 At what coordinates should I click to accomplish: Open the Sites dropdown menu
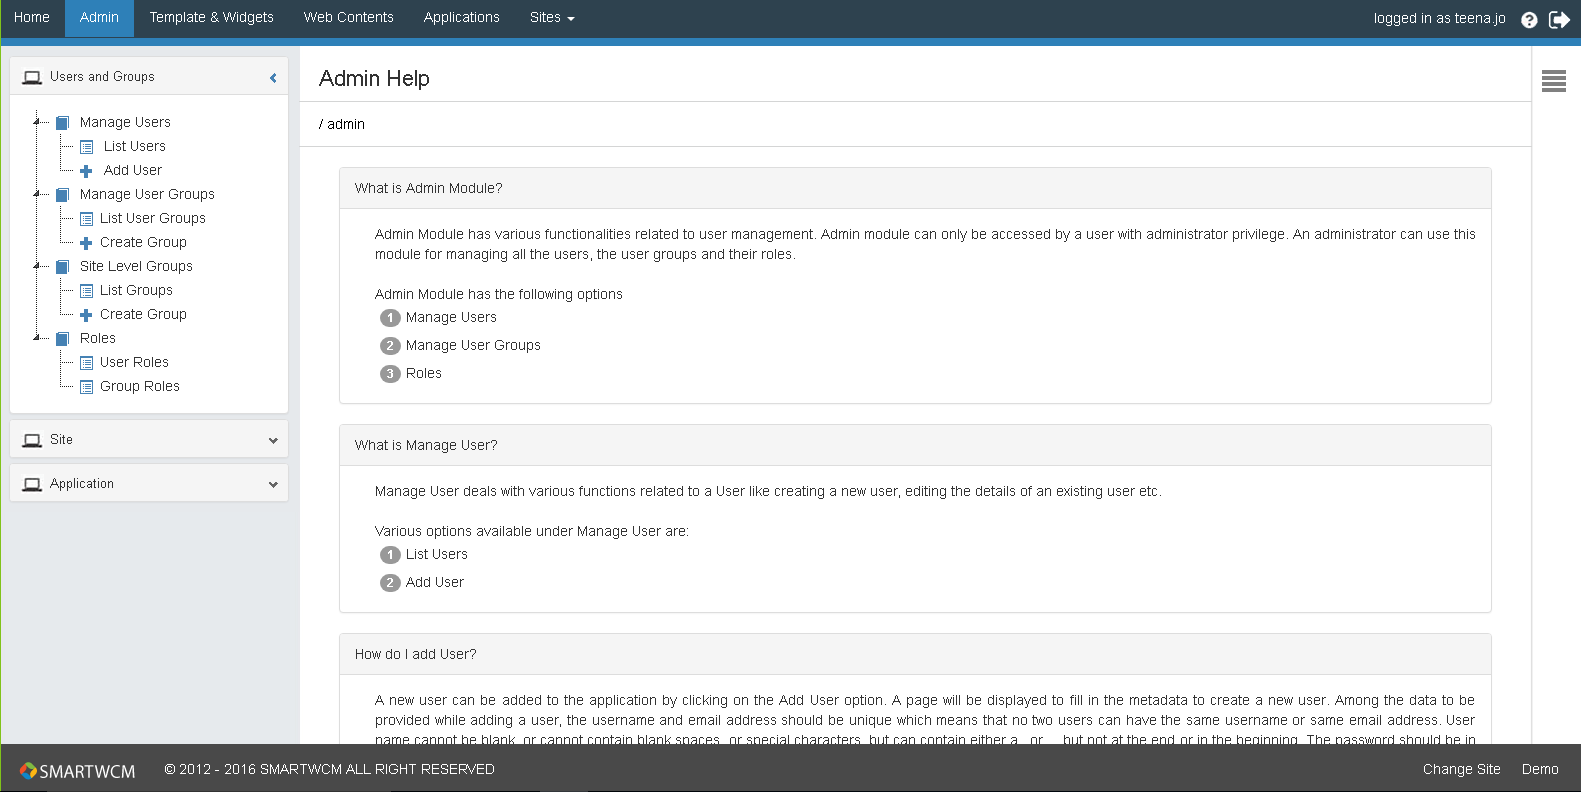coord(552,18)
